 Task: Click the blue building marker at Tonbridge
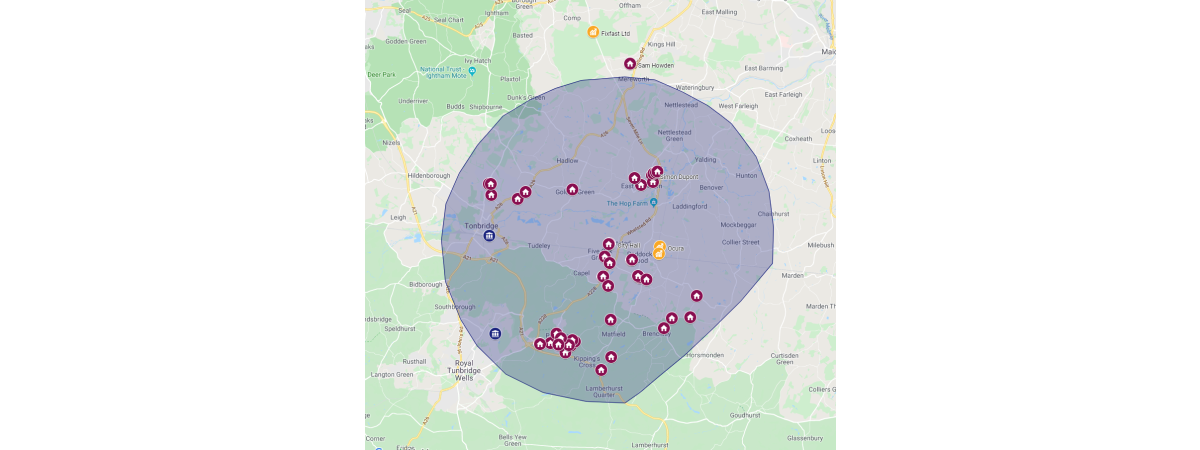(489, 236)
